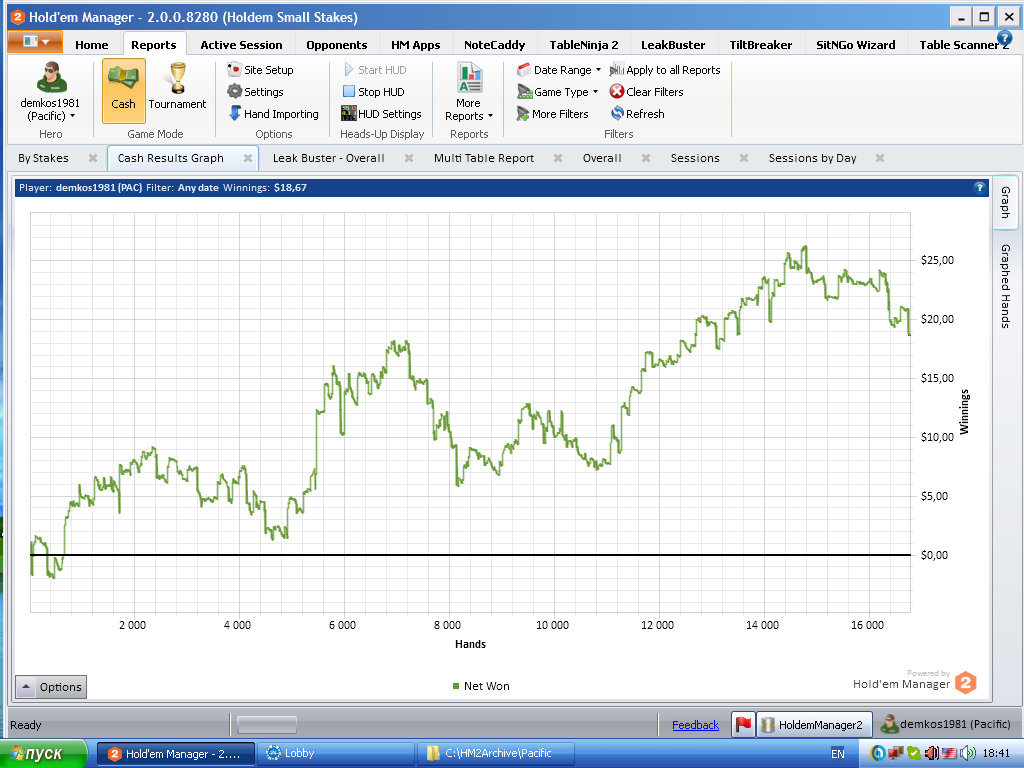This screenshot has width=1024, height=768.
Task: Close the Leak Buster - Overall tab
Action: point(409,158)
